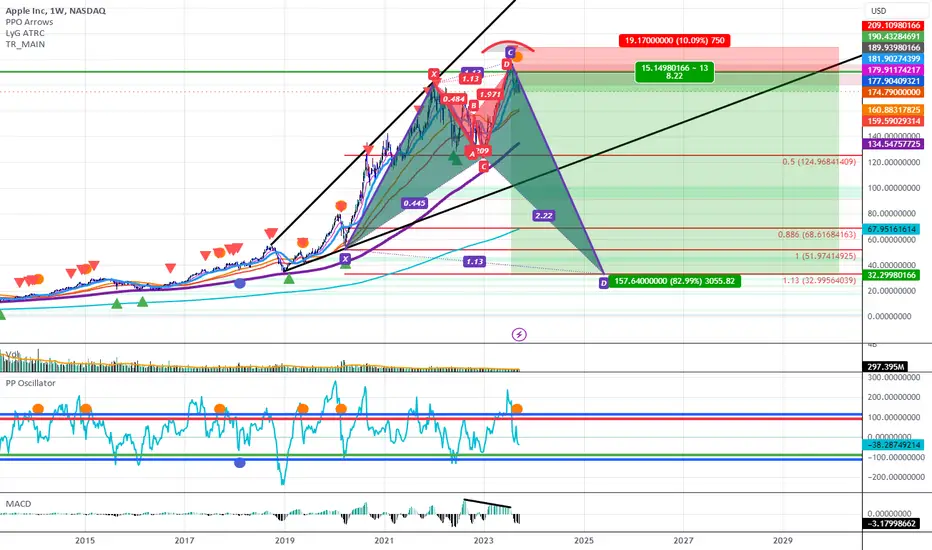Click the PP Oscillator pane title
Screen dimensions: 932x550
(30, 383)
